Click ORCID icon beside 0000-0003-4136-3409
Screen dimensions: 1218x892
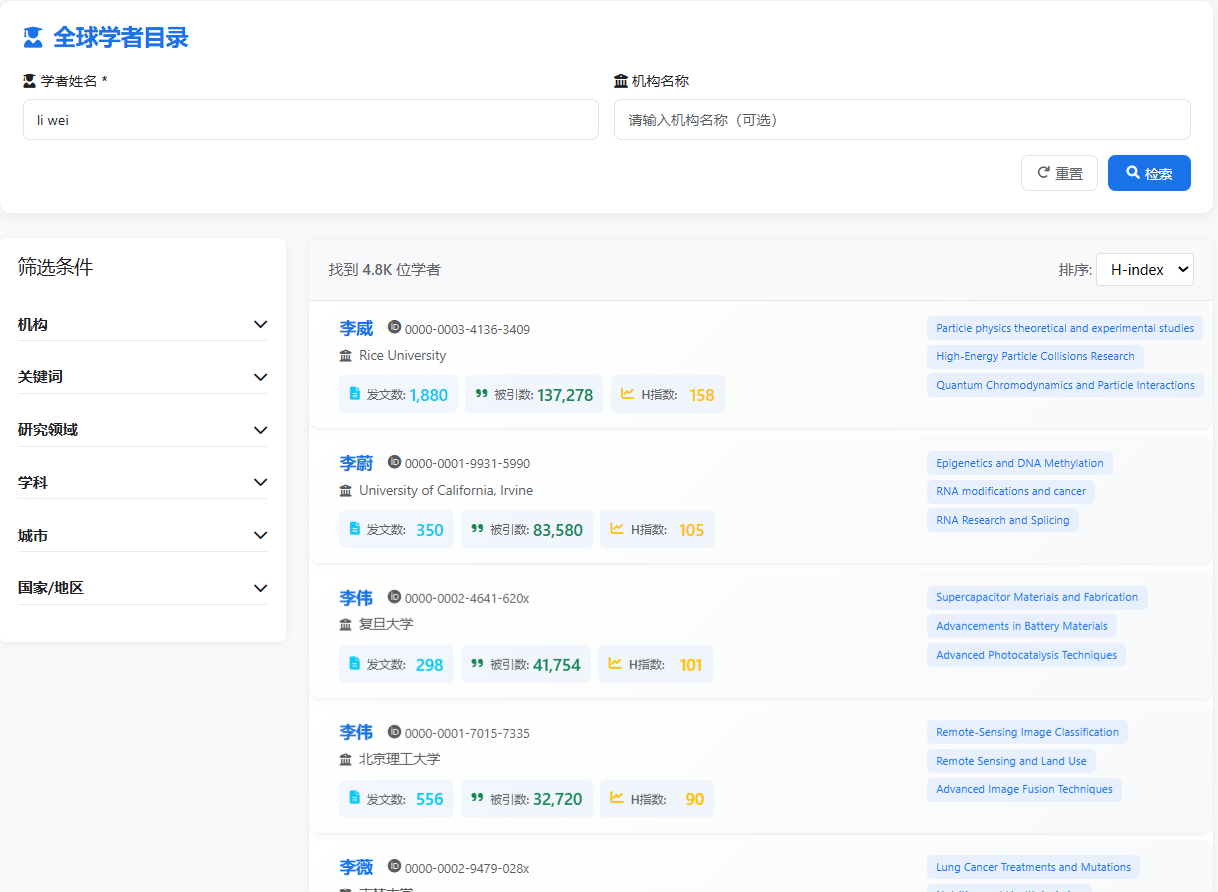point(394,328)
